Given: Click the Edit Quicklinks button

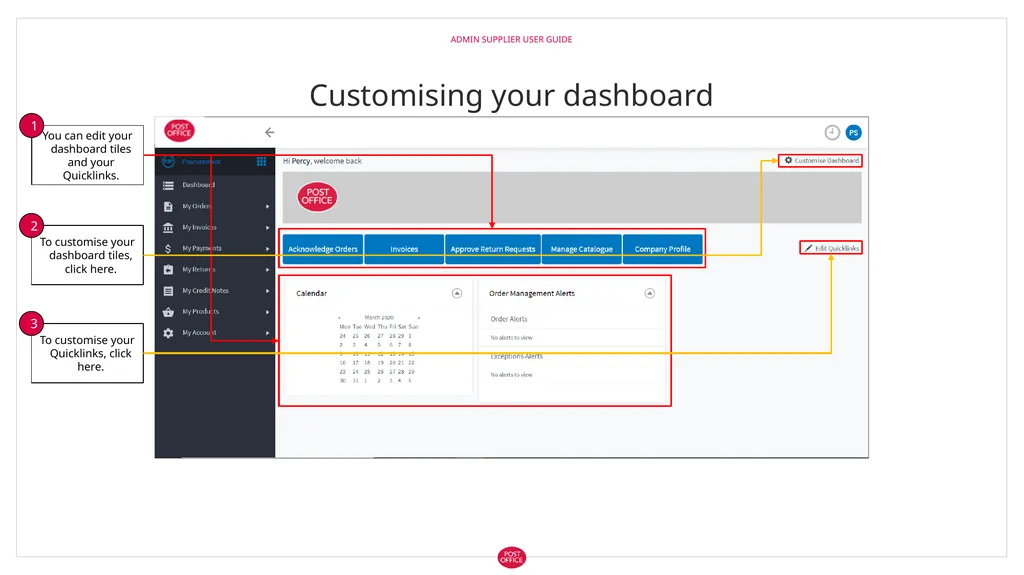Looking at the screenshot, I should click(831, 248).
